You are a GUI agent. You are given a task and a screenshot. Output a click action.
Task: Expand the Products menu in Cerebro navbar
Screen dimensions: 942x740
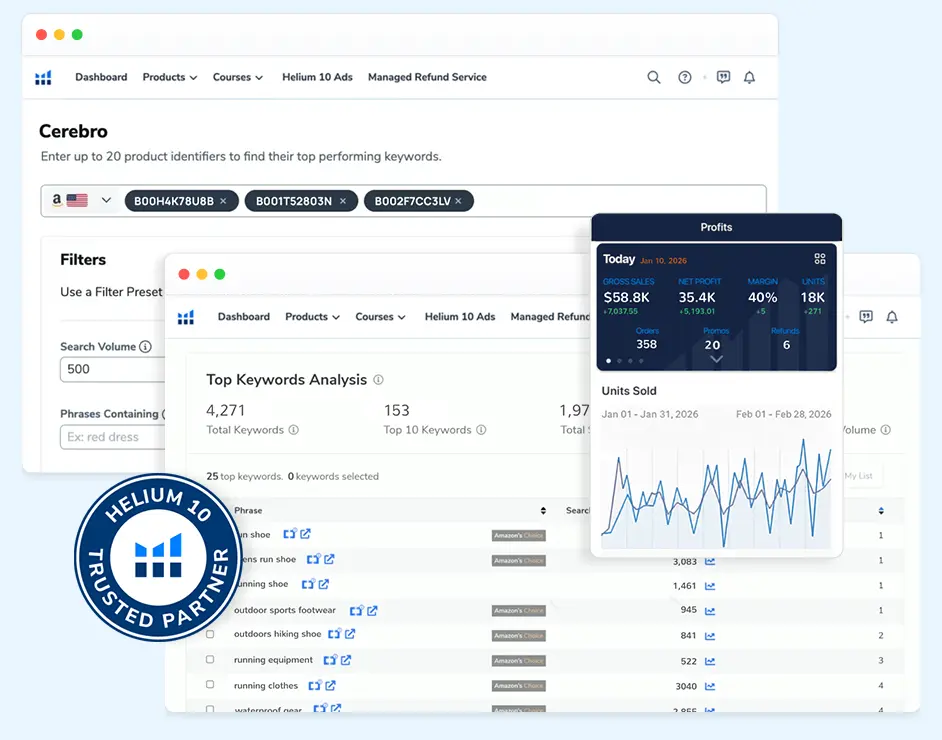click(x=169, y=77)
